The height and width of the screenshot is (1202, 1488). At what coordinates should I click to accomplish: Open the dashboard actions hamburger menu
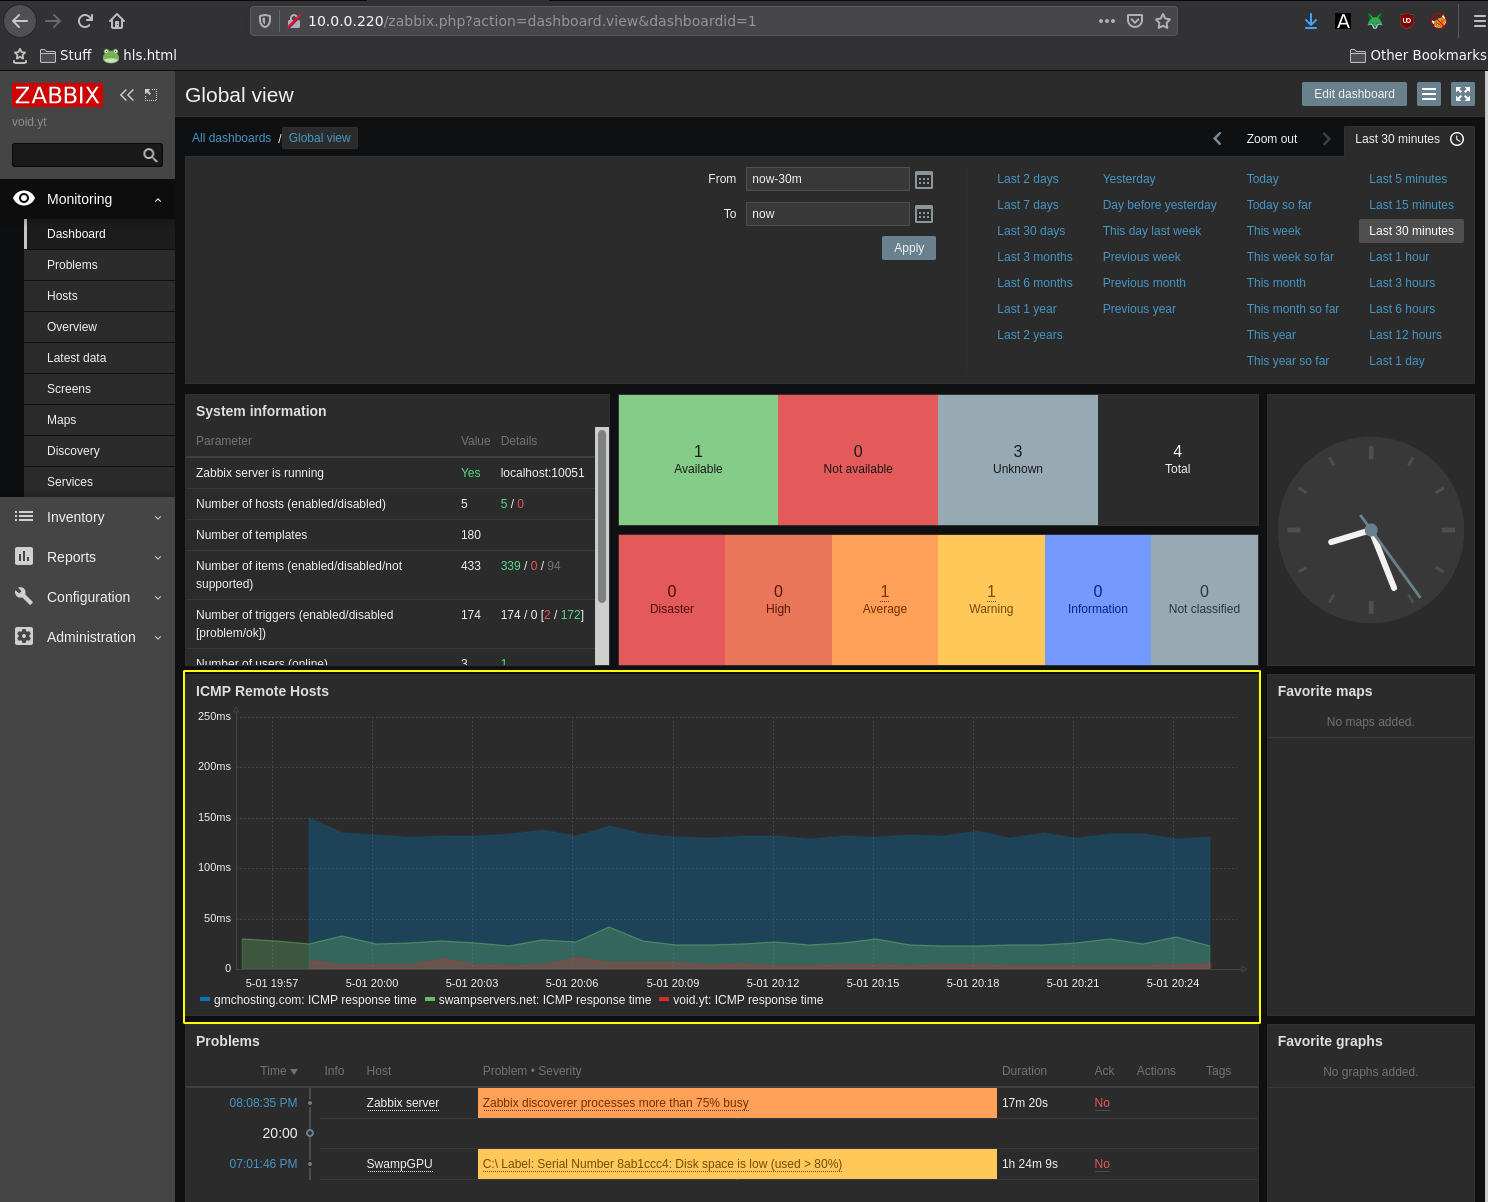[x=1429, y=94]
